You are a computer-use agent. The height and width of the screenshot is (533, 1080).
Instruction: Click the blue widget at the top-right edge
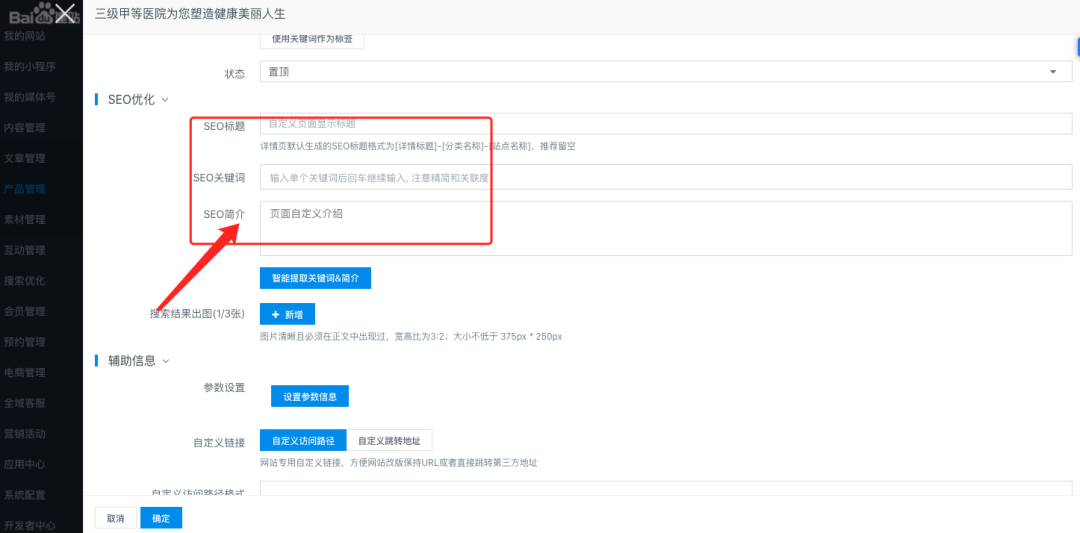(x=1075, y=46)
